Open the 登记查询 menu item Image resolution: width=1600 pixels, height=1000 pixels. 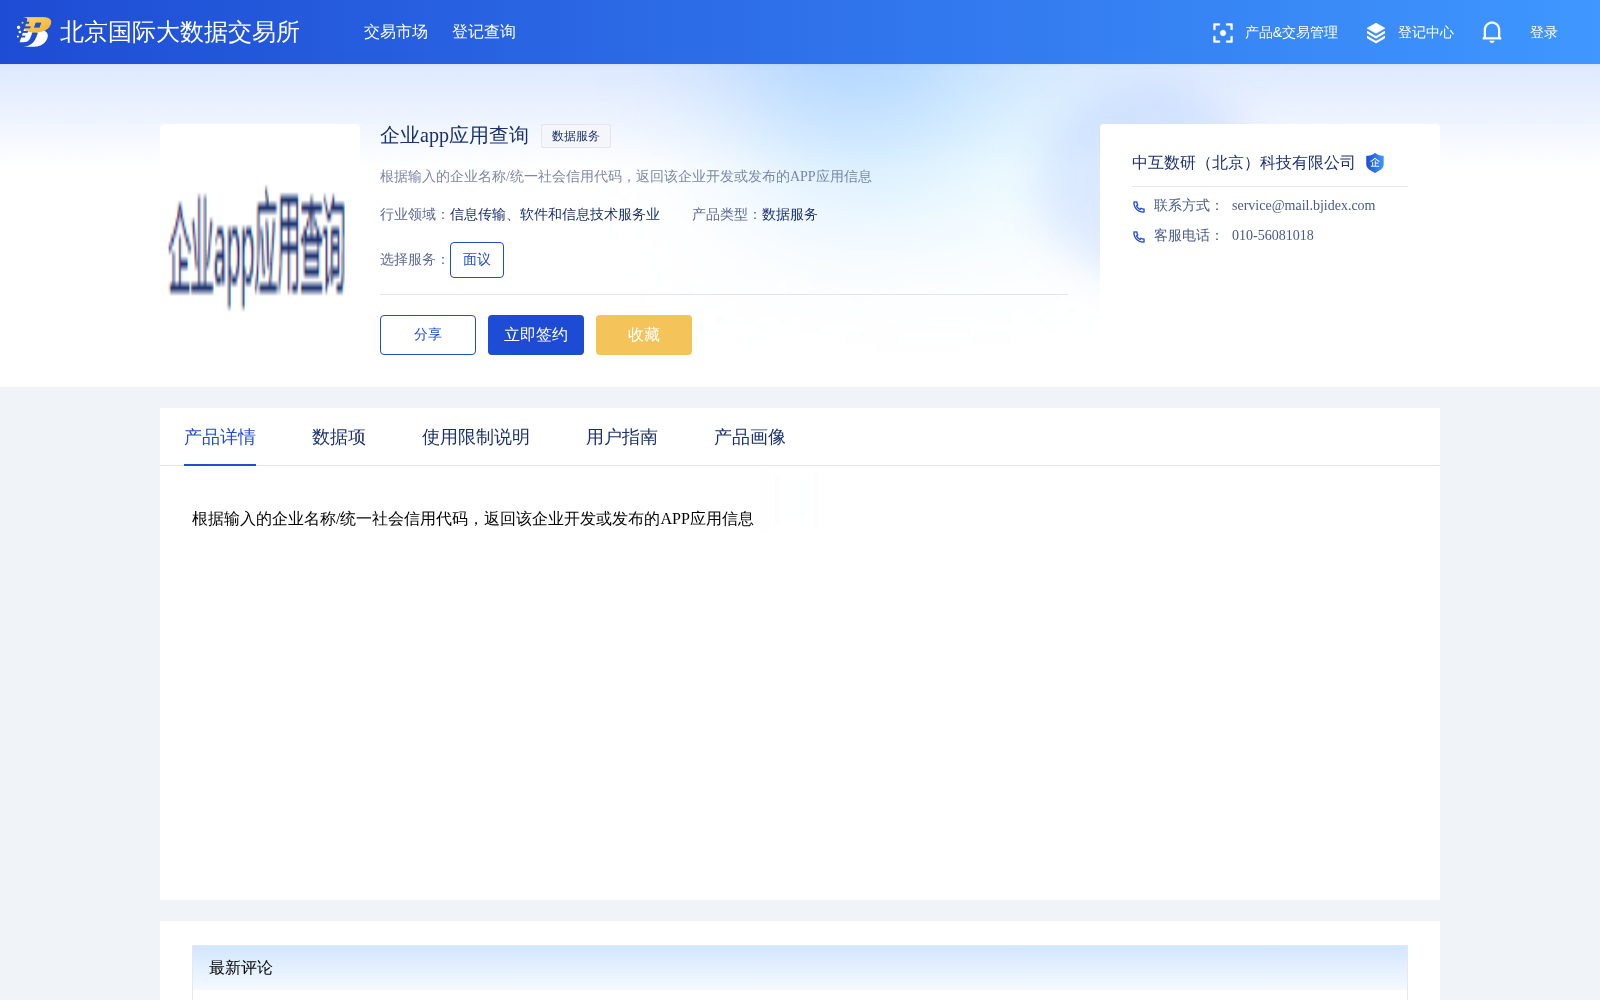(x=484, y=32)
